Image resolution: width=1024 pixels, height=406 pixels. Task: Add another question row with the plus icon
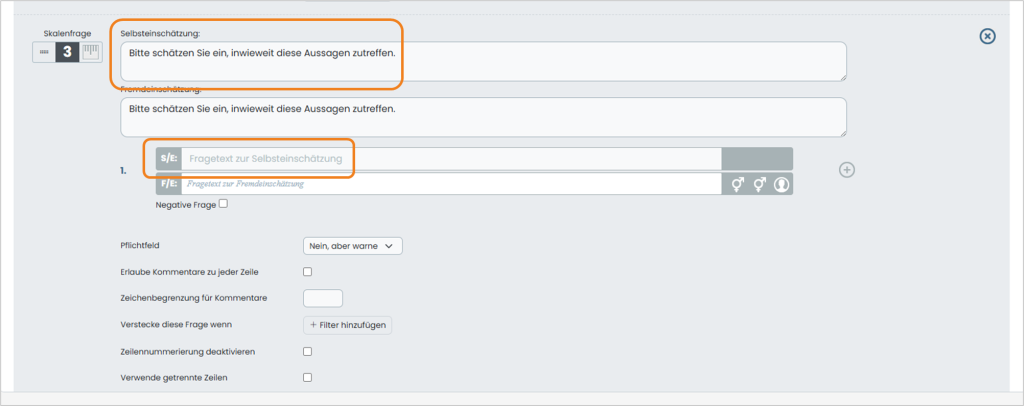click(846, 170)
